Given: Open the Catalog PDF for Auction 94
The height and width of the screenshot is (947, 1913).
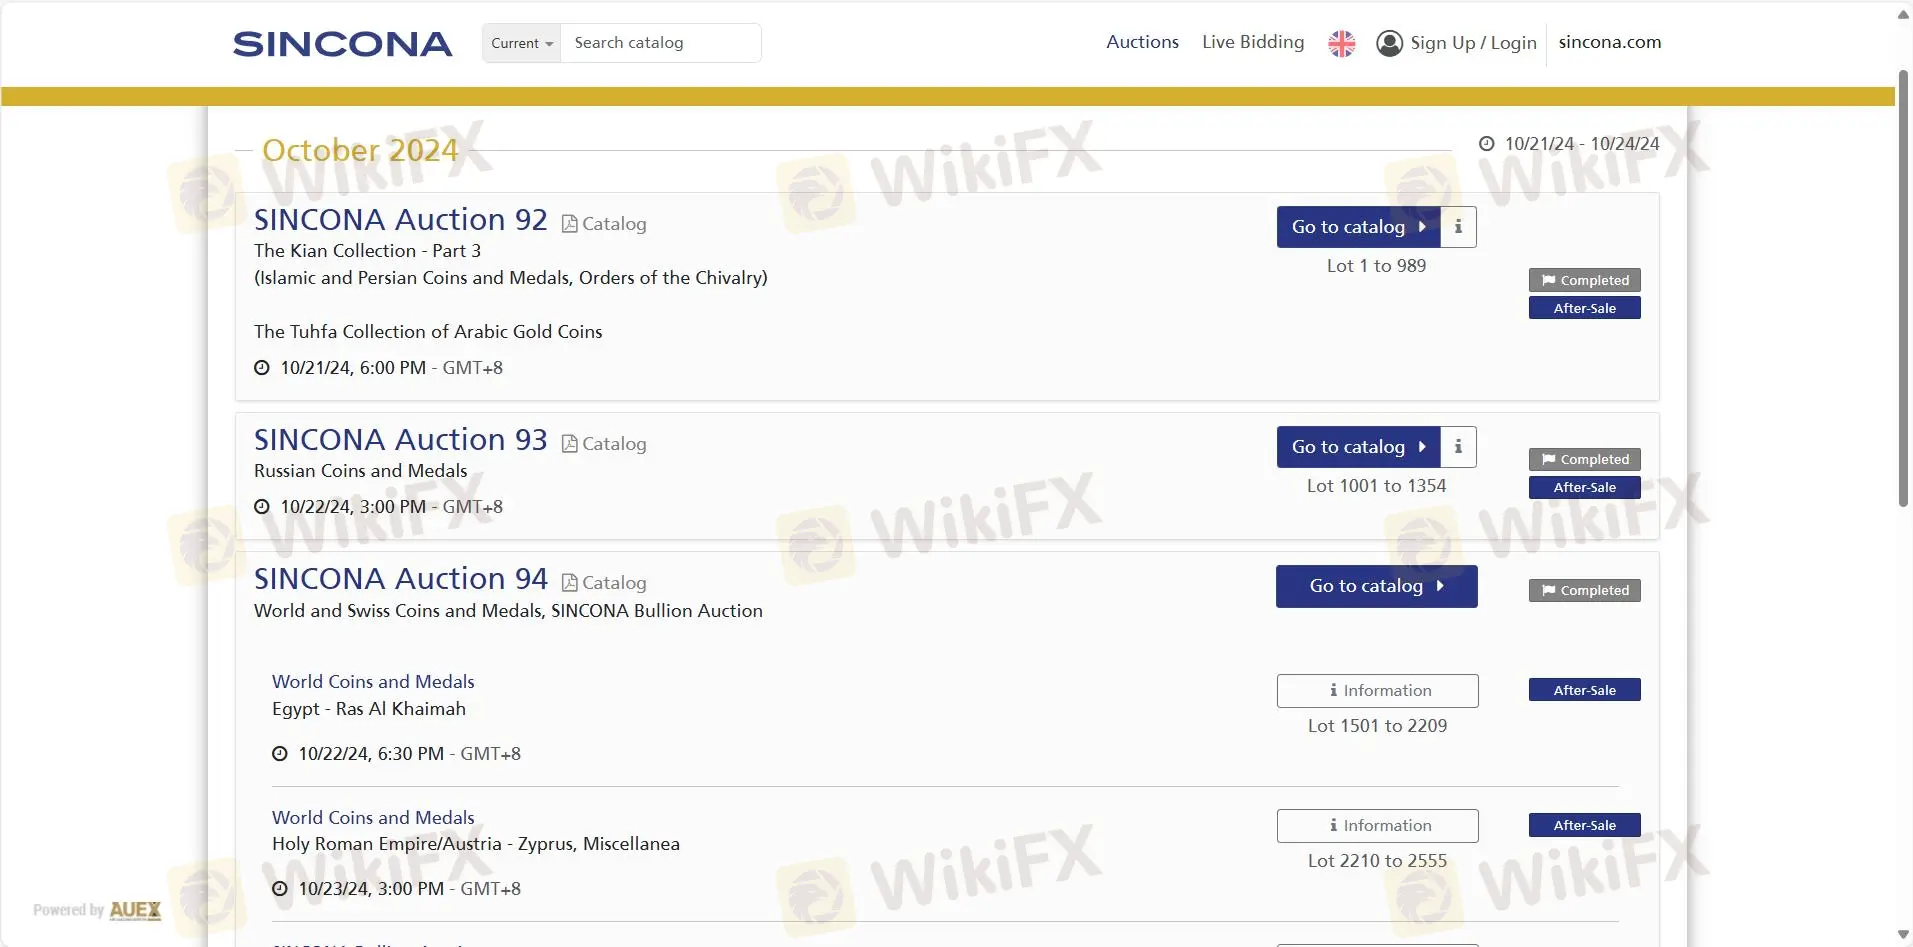Looking at the screenshot, I should pyautogui.click(x=604, y=583).
